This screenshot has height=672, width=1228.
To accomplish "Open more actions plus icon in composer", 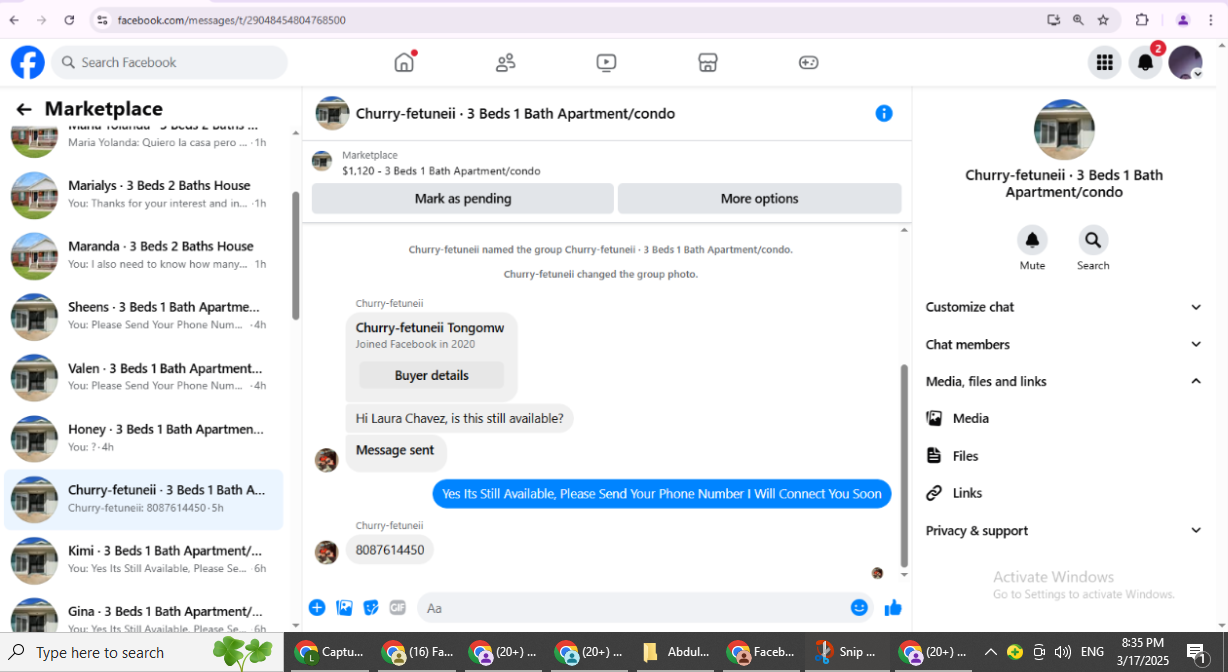I will [x=317, y=607].
